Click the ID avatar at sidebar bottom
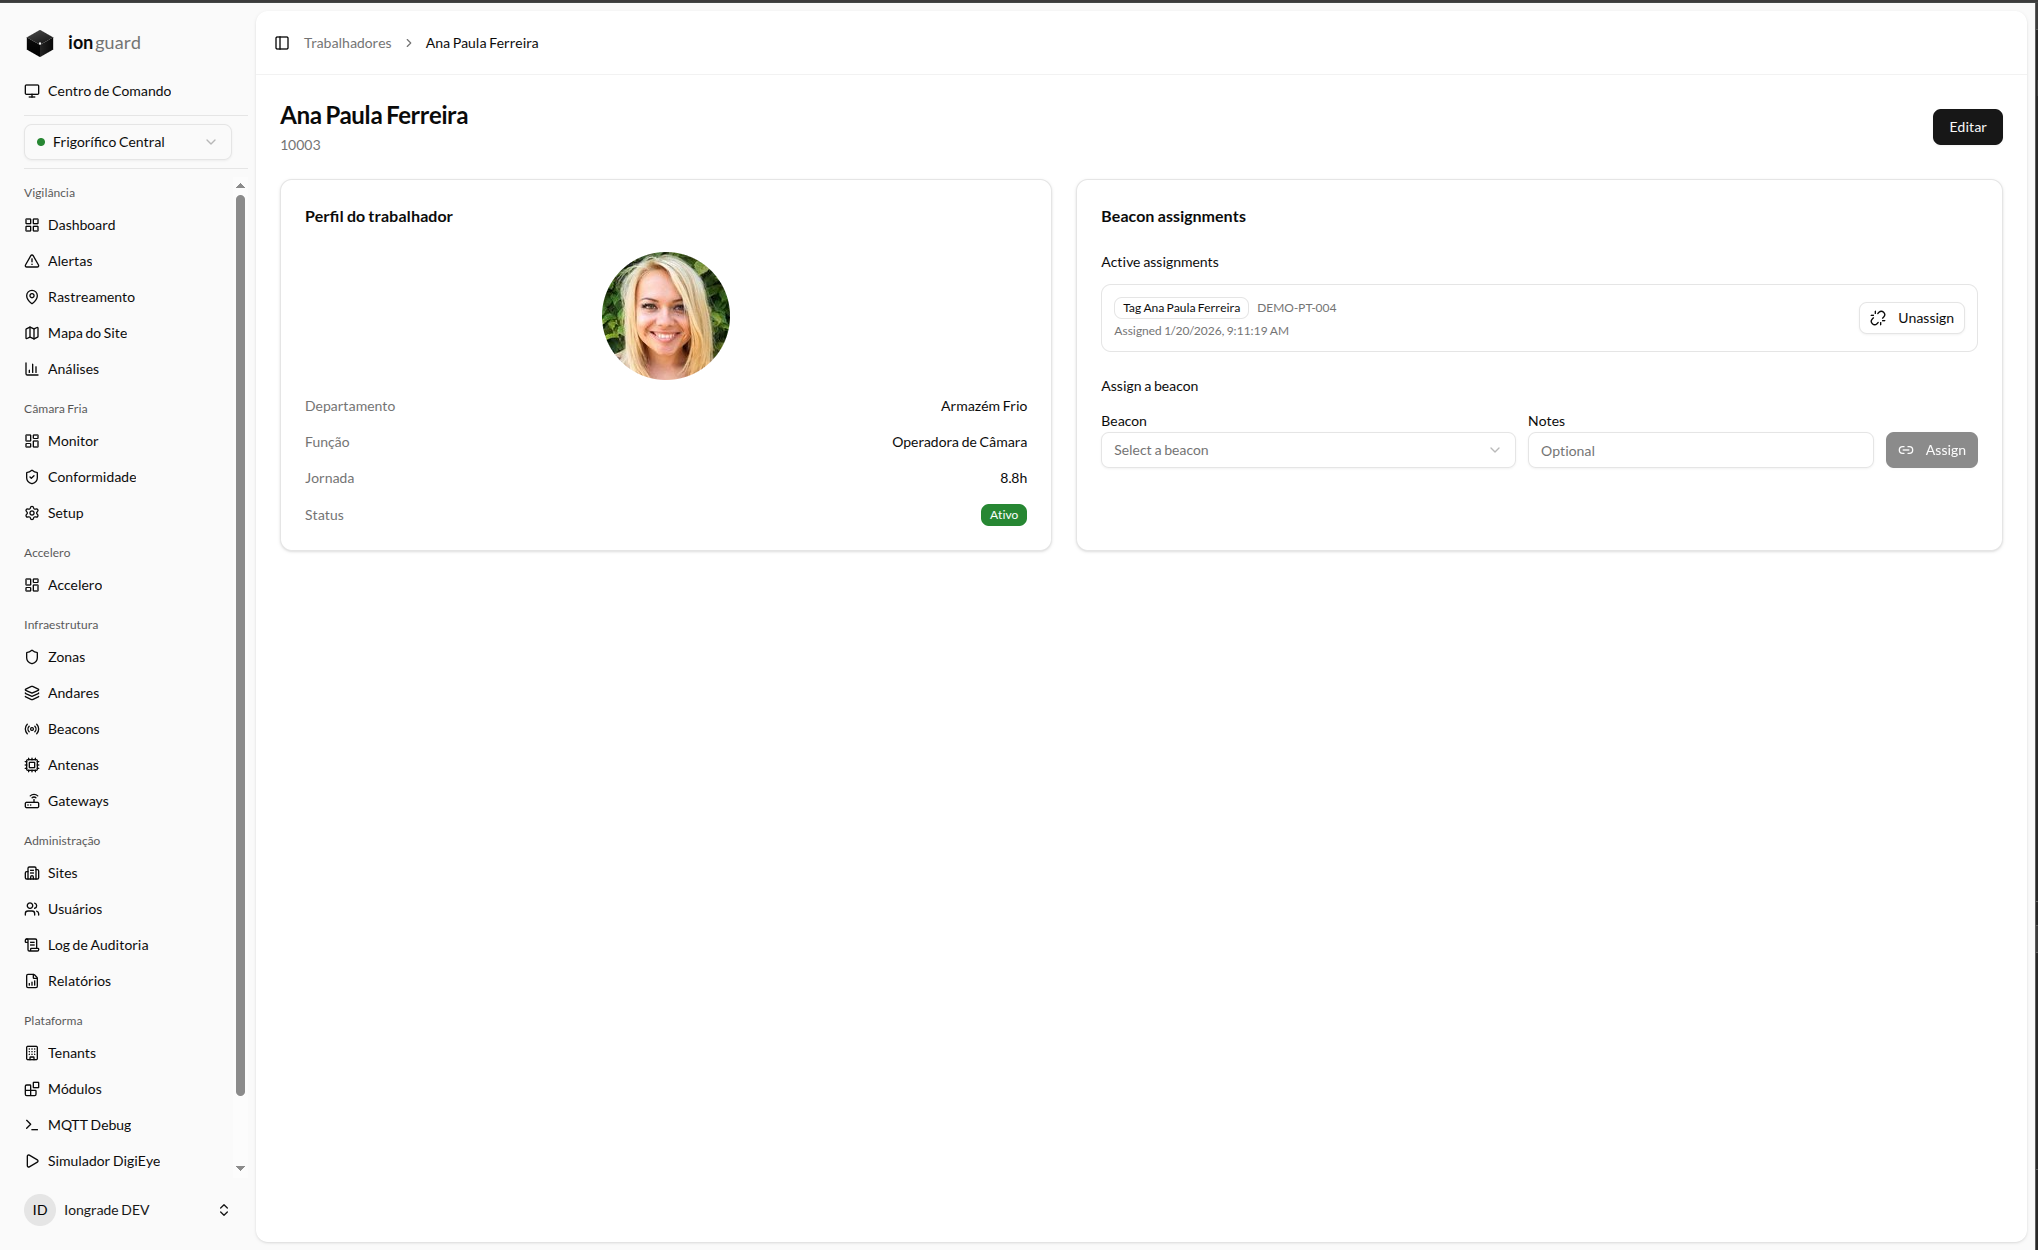Image resolution: width=2038 pixels, height=1250 pixels. pyautogui.click(x=40, y=1210)
